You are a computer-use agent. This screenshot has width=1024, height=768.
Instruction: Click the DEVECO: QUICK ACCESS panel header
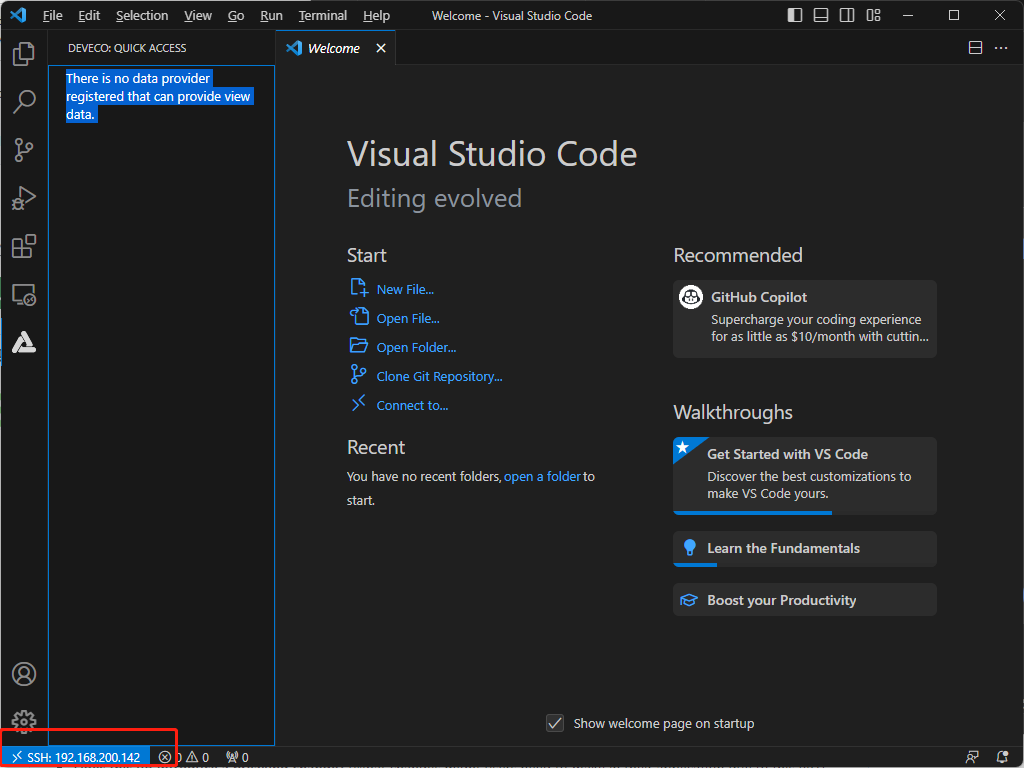127,48
